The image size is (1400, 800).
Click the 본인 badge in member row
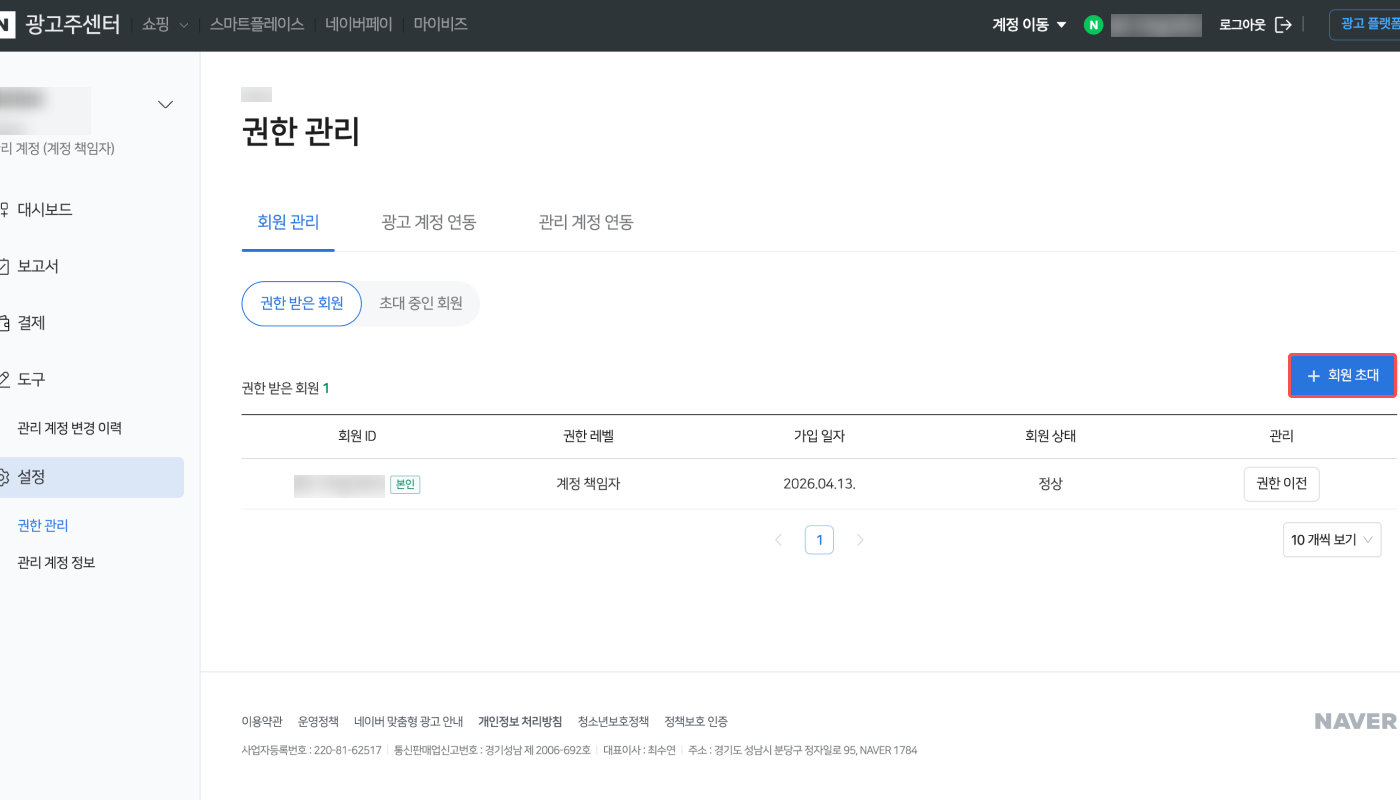tap(405, 484)
